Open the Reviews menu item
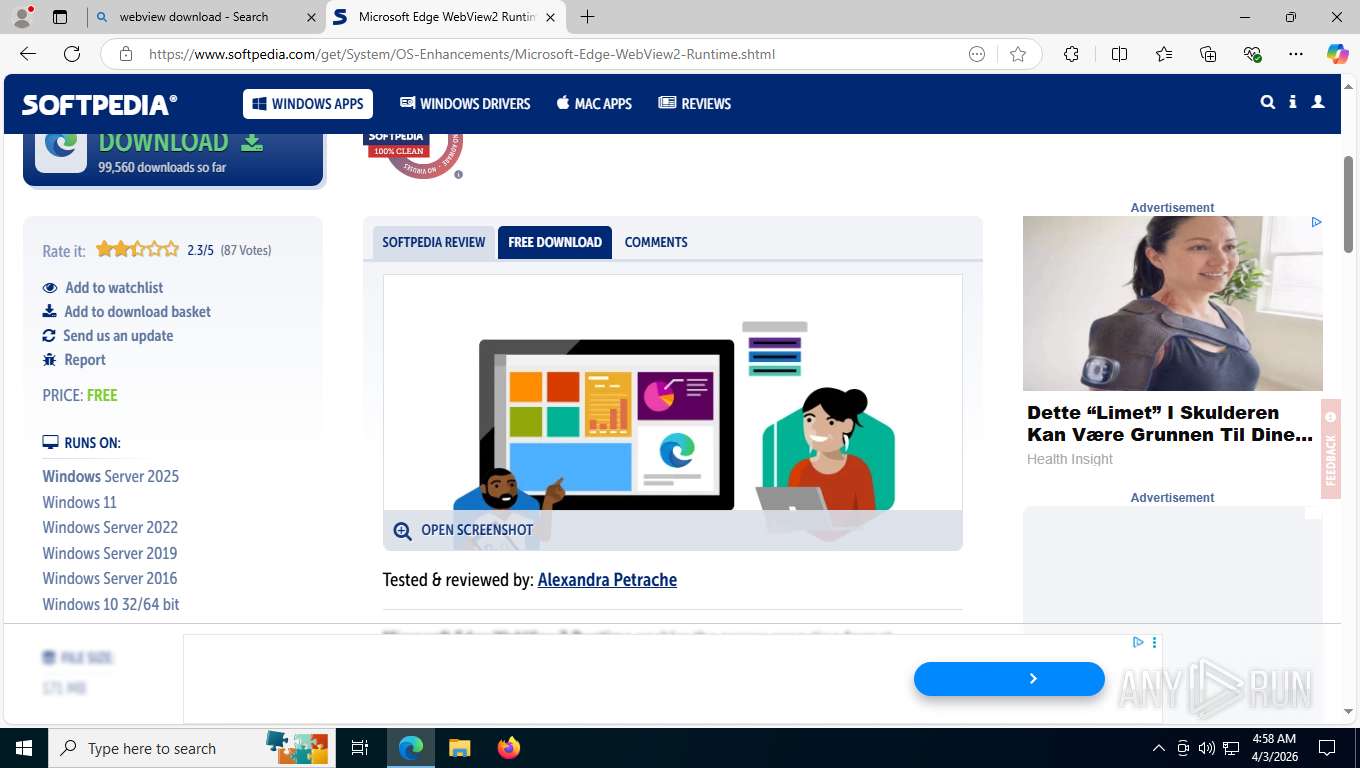Screen dimensions: 1360x768 pyautogui.click(x=695, y=103)
